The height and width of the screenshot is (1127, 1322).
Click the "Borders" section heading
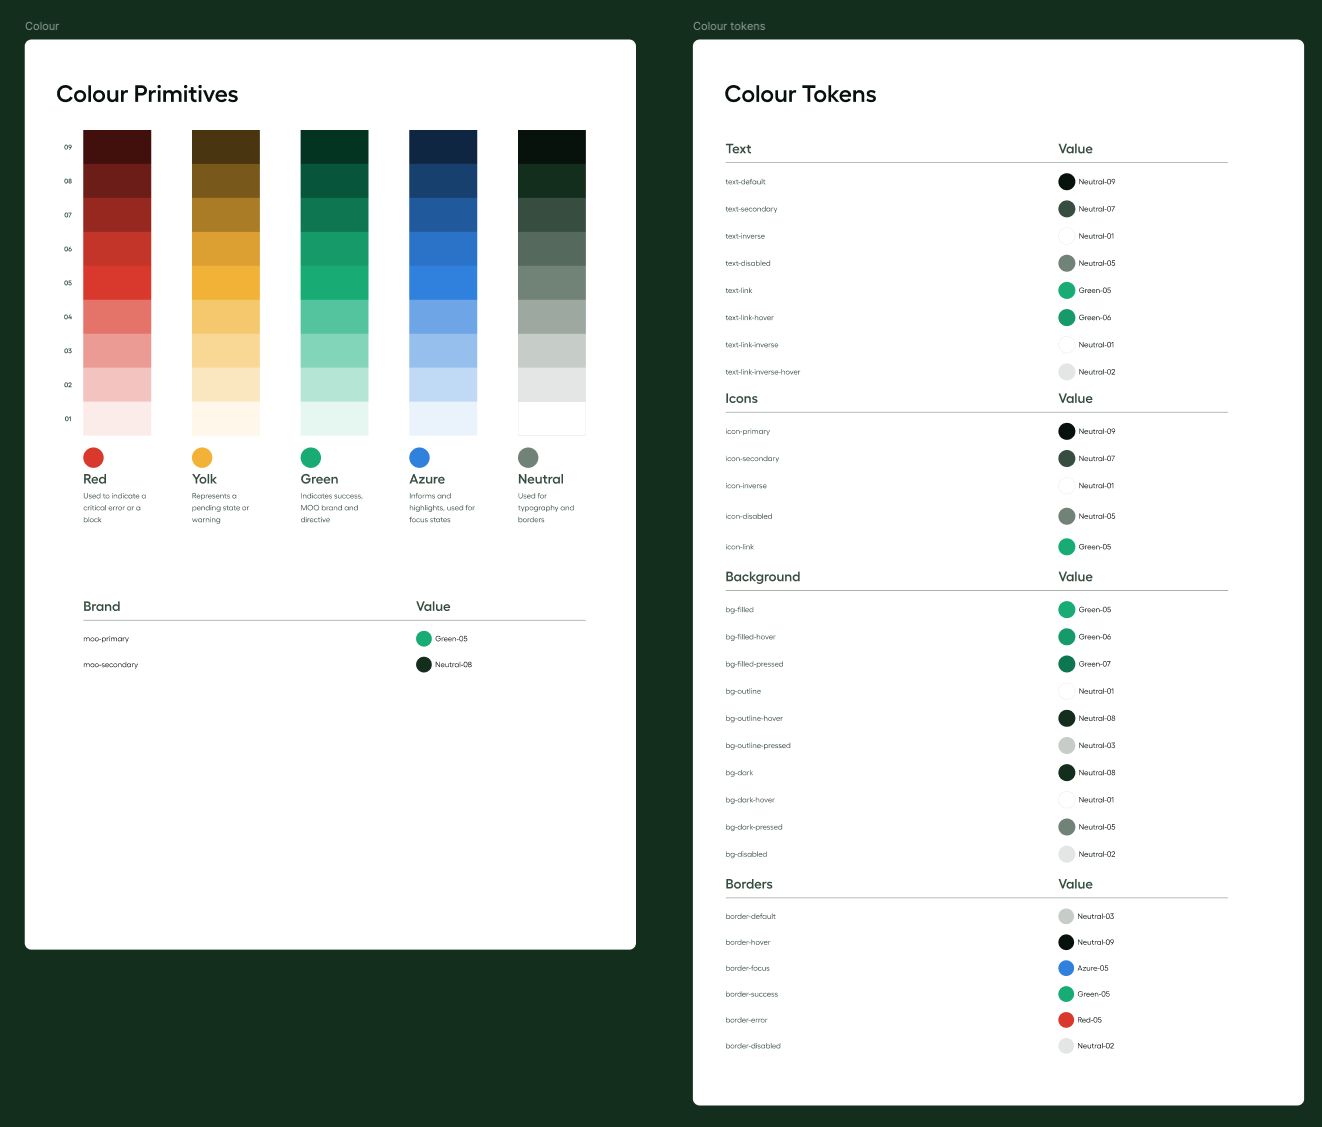click(x=749, y=884)
